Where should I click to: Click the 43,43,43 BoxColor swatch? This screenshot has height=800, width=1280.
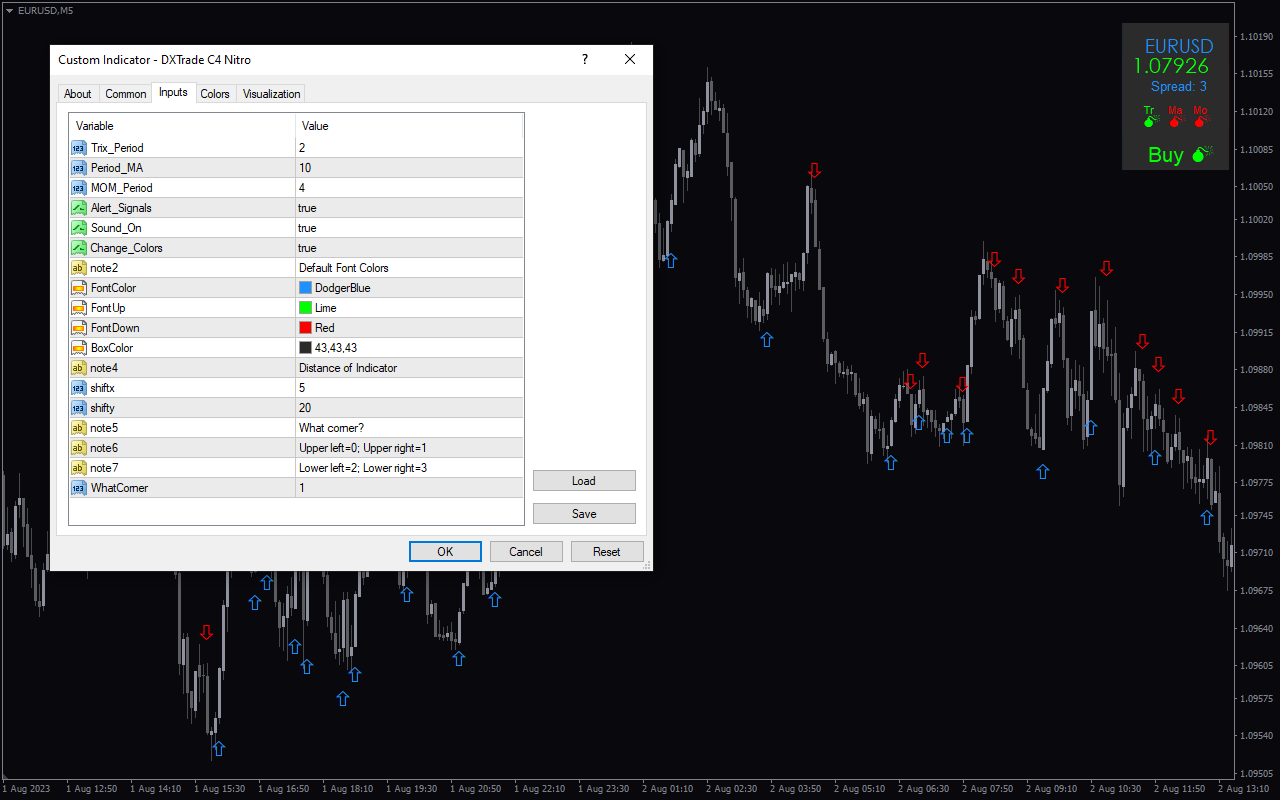(306, 348)
